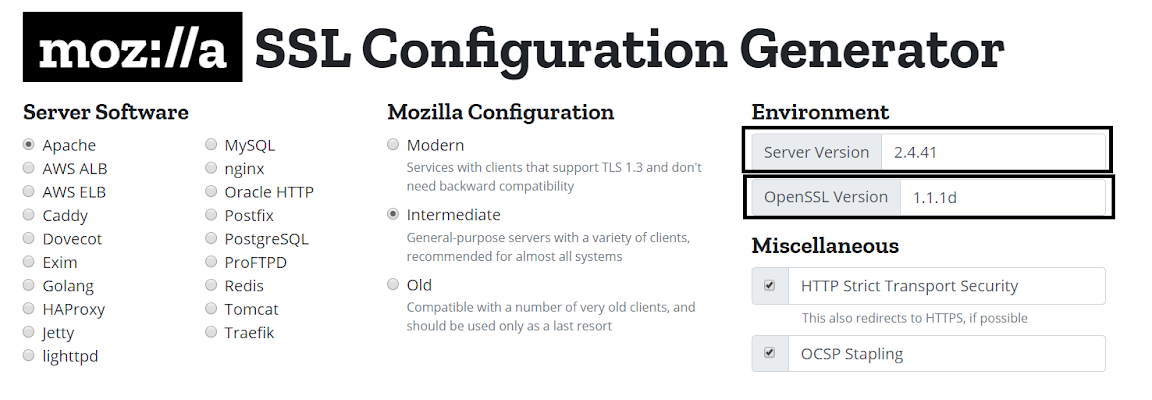This screenshot has width=1152, height=400.
Task: Select the Old configuration option
Action: (393, 285)
